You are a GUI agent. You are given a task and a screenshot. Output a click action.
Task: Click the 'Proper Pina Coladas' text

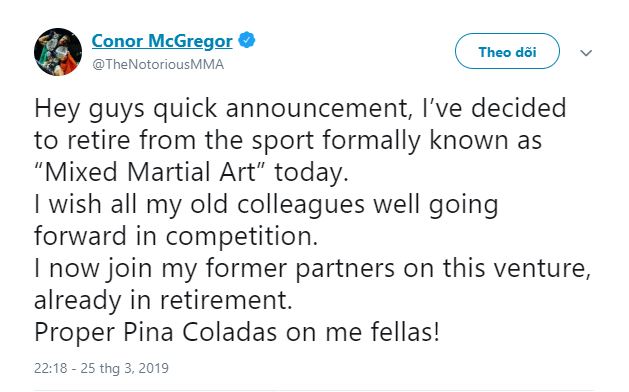click(156, 333)
